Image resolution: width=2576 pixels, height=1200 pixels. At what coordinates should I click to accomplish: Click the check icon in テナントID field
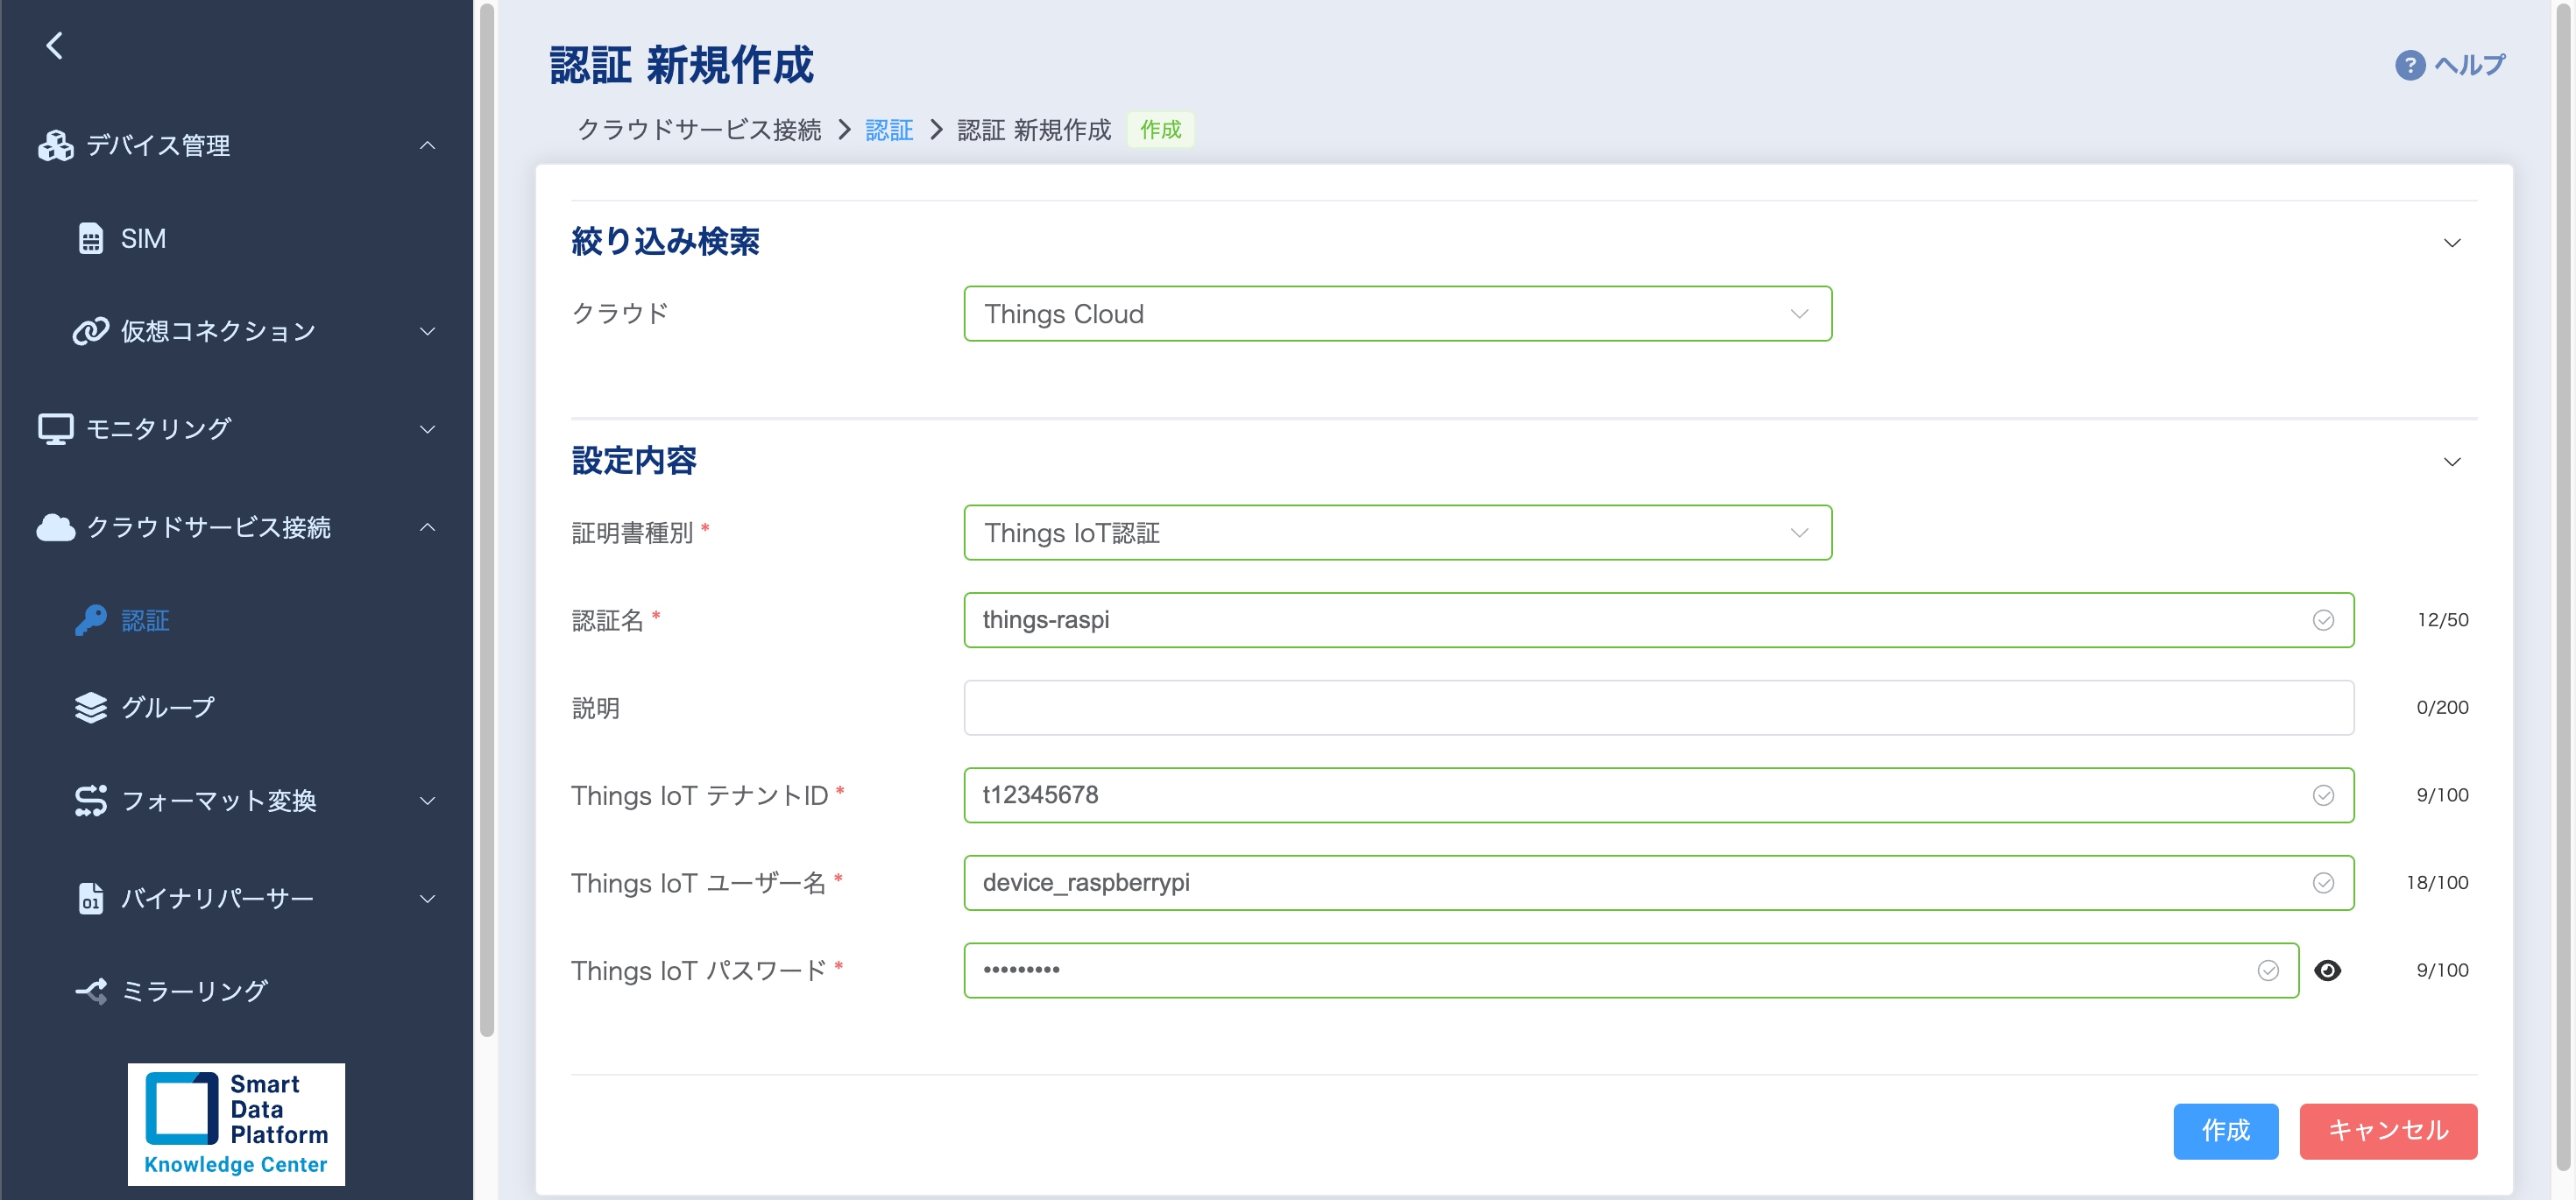coord(2323,795)
